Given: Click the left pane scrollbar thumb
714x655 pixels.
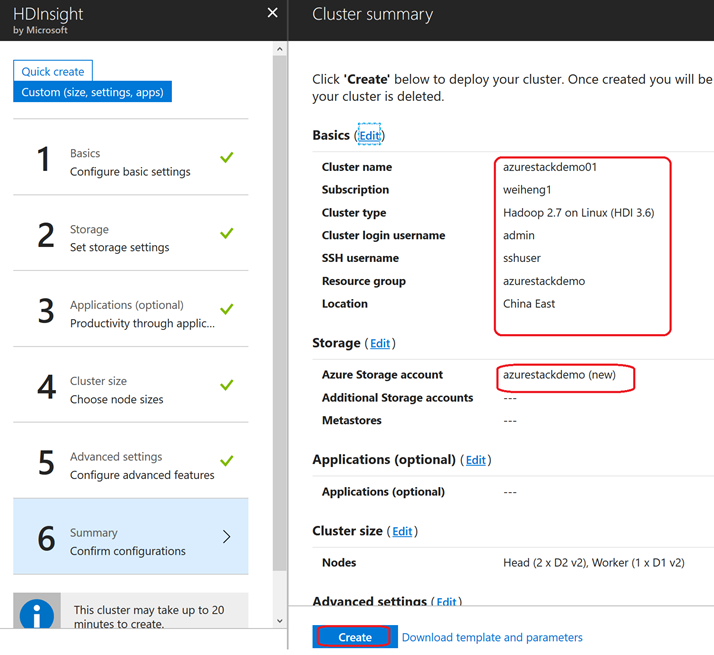Looking at the screenshot, I should pos(280,313).
